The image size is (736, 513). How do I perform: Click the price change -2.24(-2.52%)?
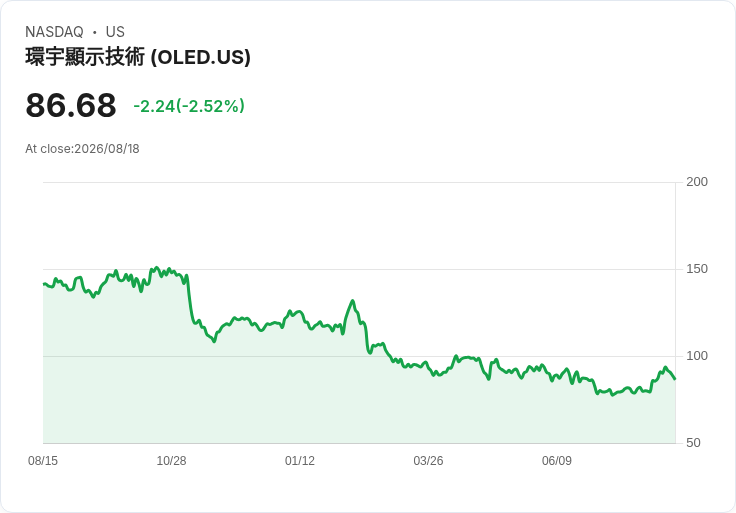pyautogui.click(x=189, y=106)
